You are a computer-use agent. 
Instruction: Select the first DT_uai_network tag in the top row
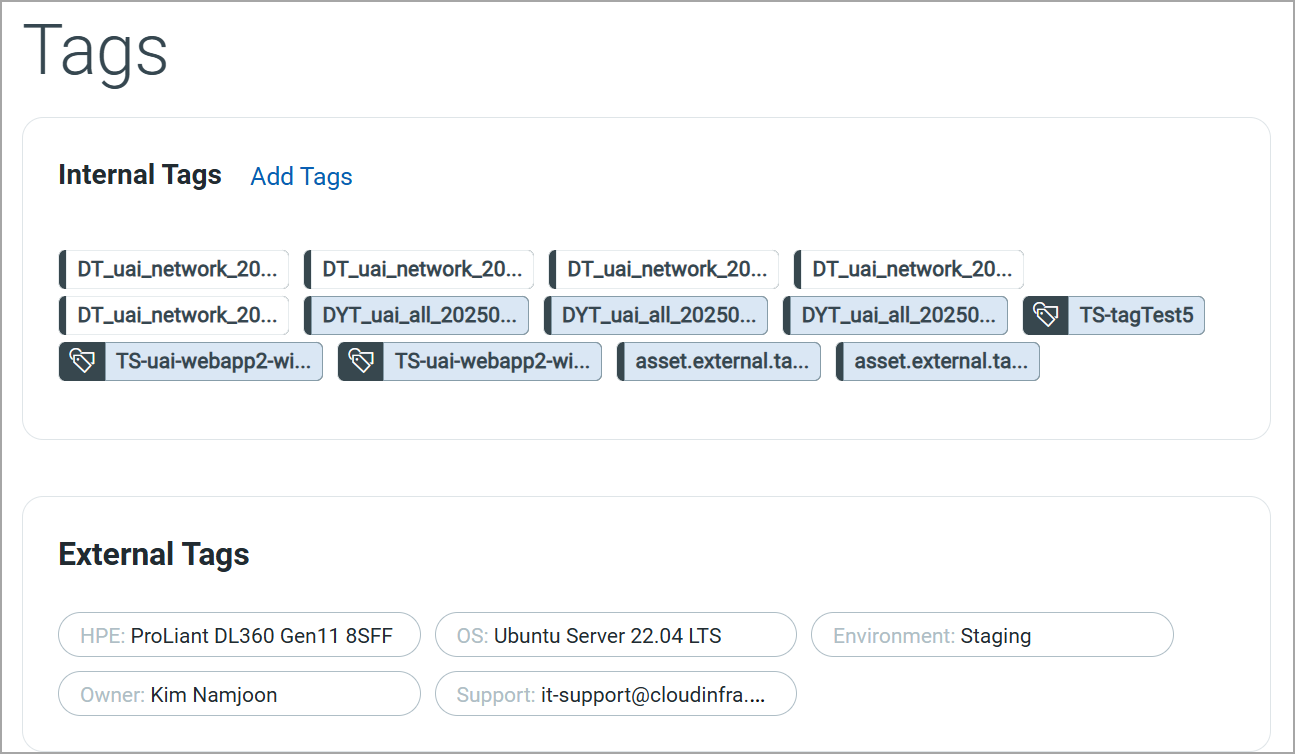coord(176,270)
